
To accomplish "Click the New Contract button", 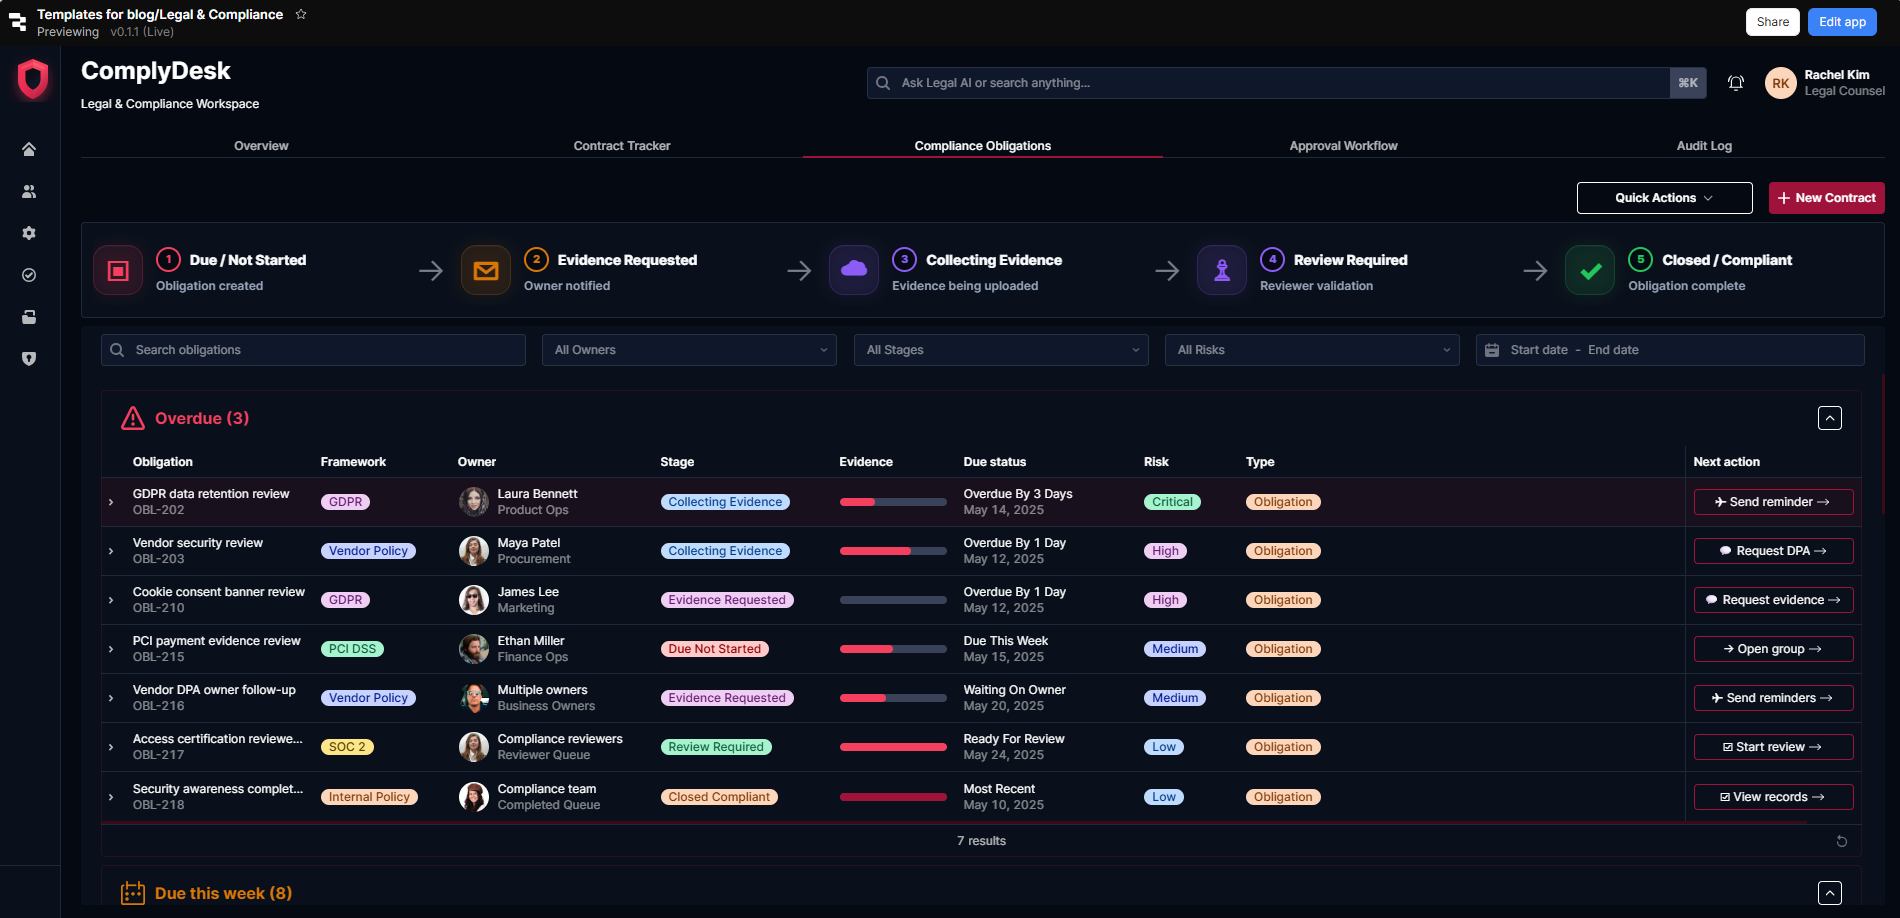I will [x=1826, y=198].
